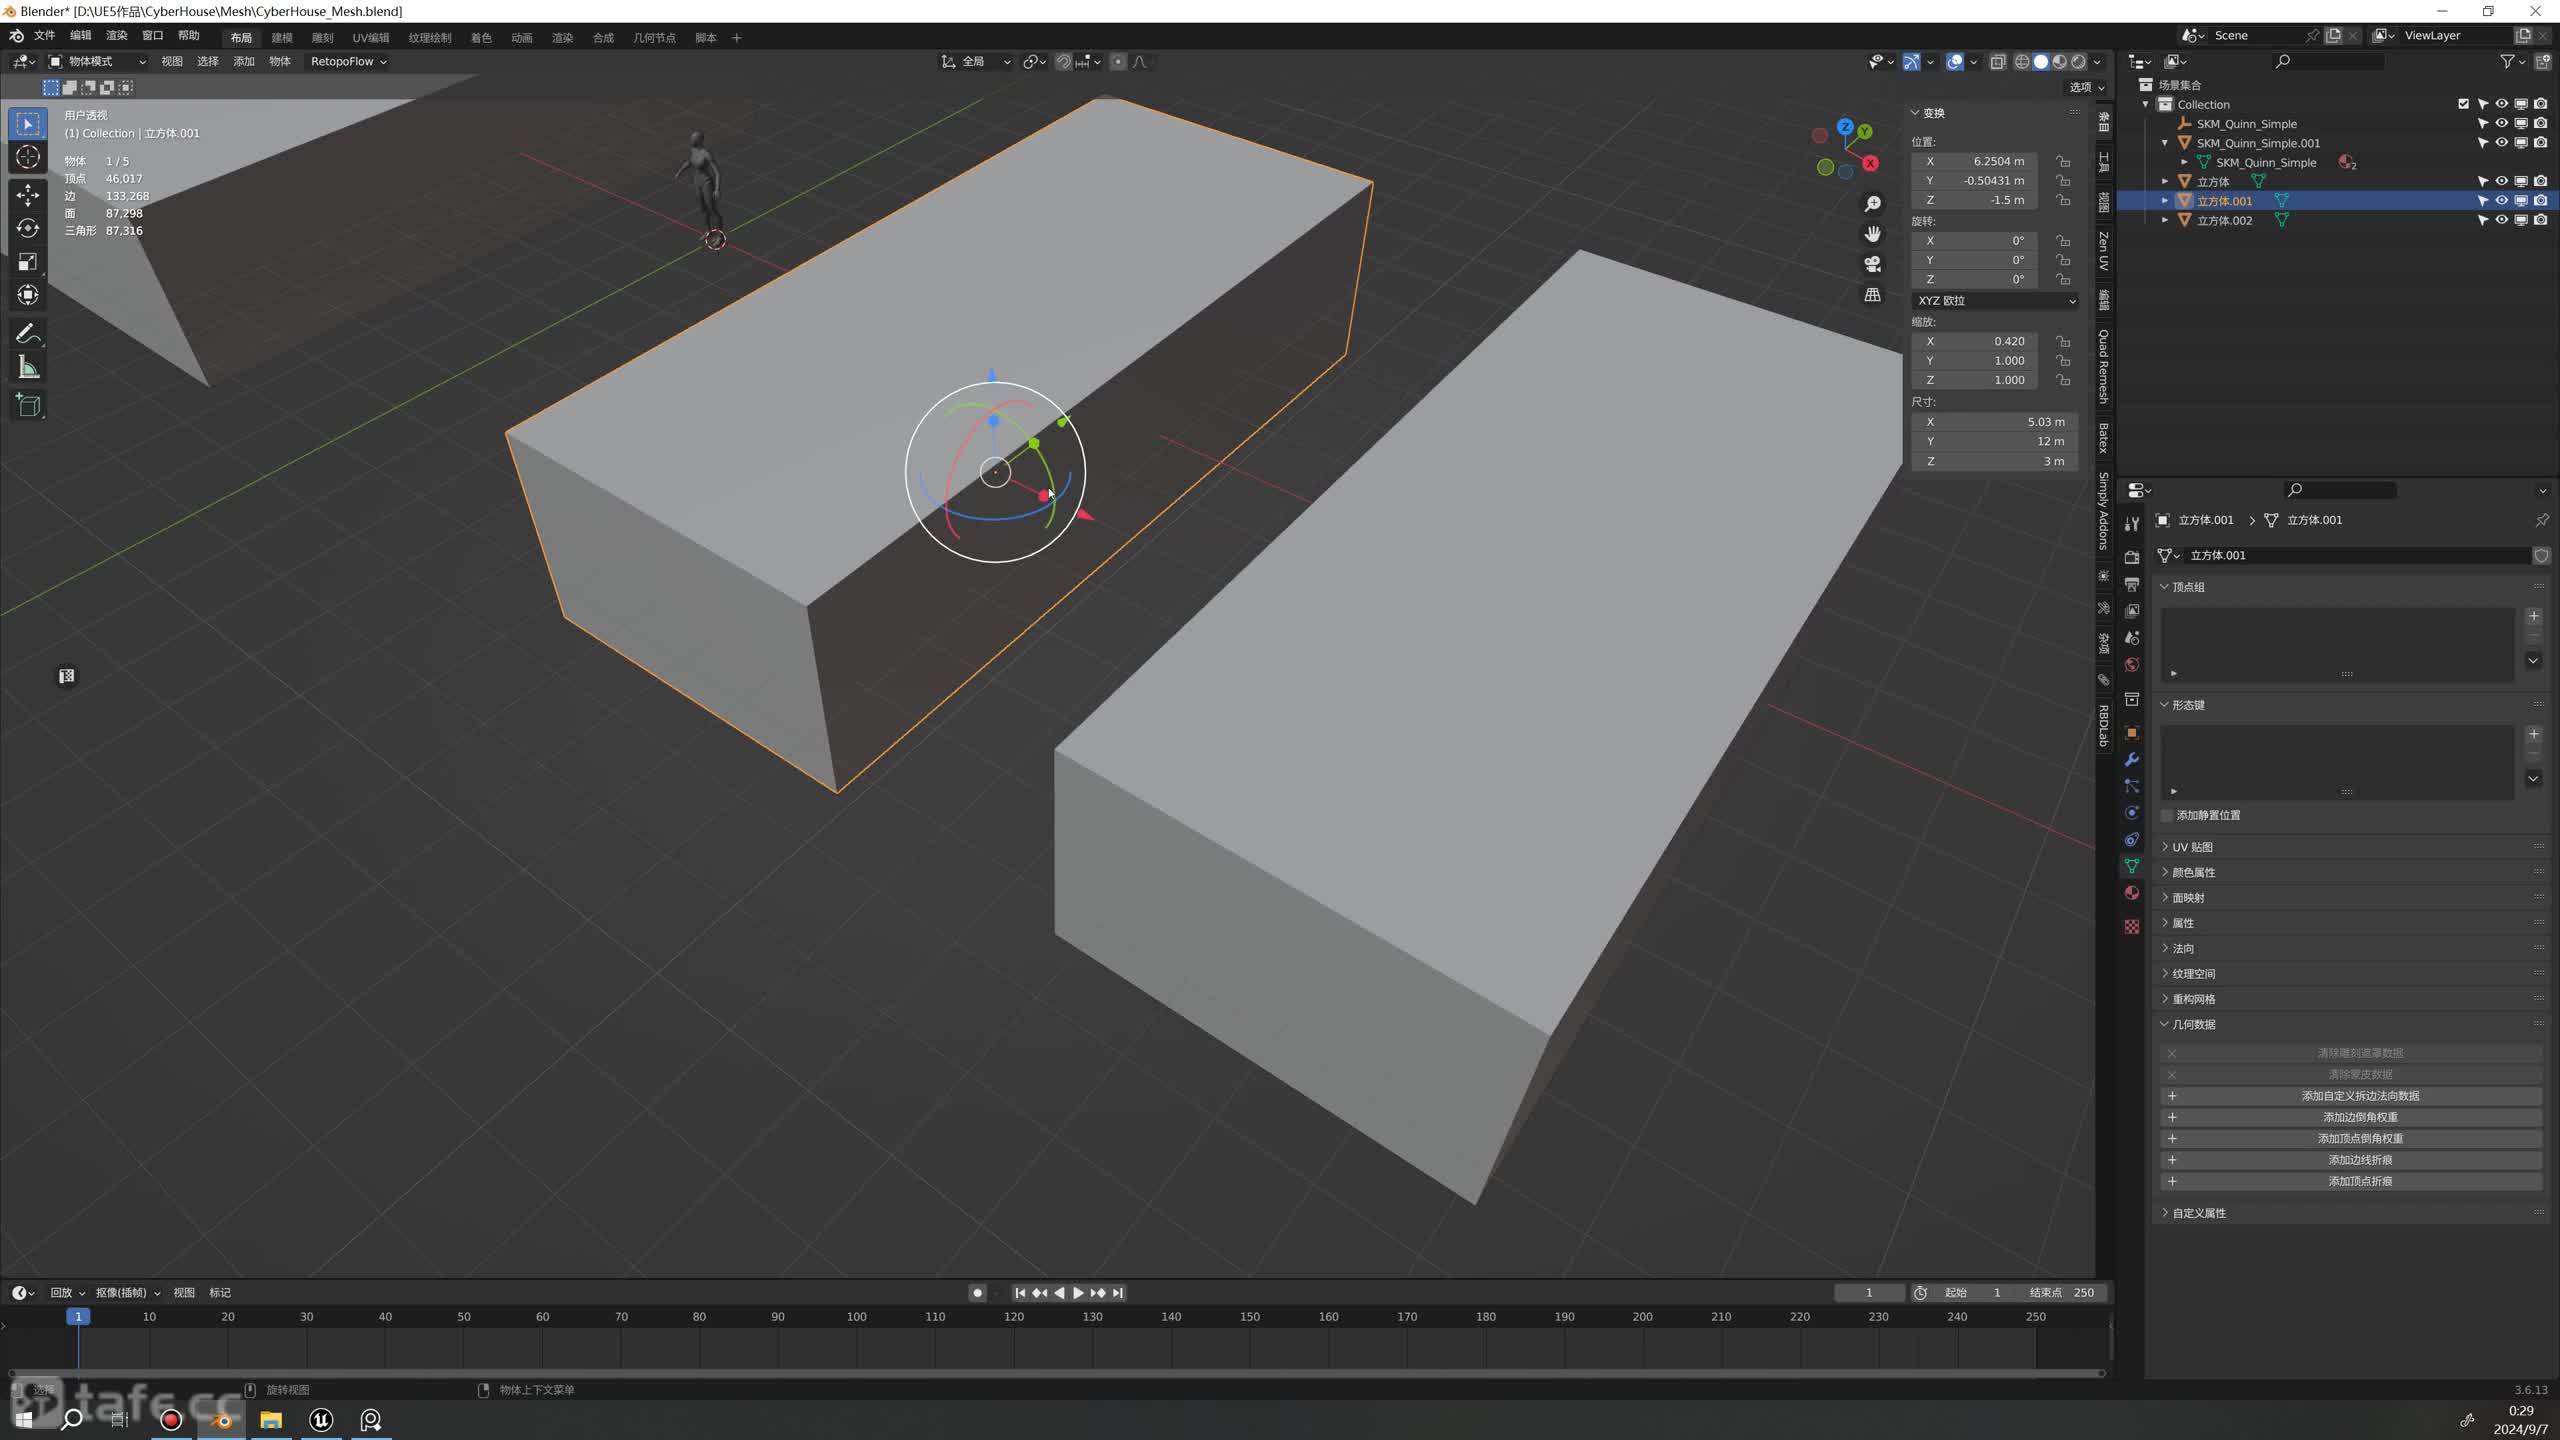Collapse the 几何数据 panel
This screenshot has height=1440, width=2560.
pos(2192,1024)
